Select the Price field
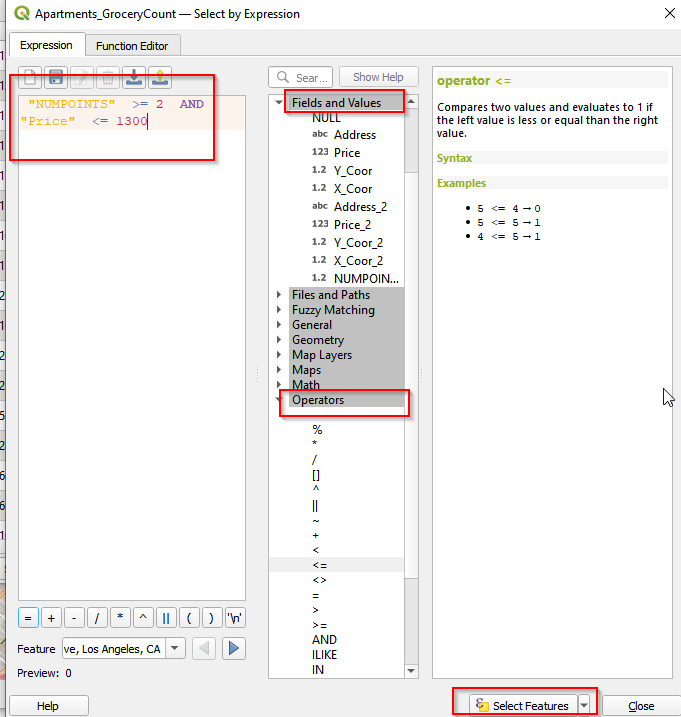The width and height of the screenshot is (681, 717). pyautogui.click(x=347, y=153)
